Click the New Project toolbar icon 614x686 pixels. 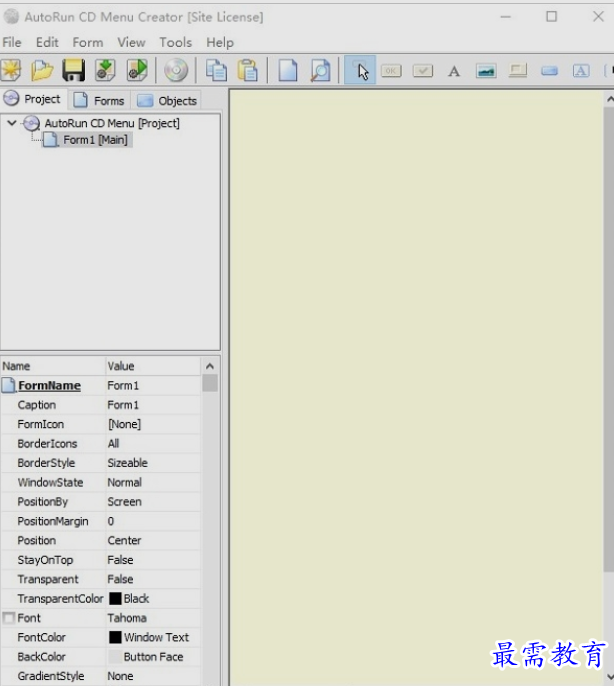[x=10, y=71]
